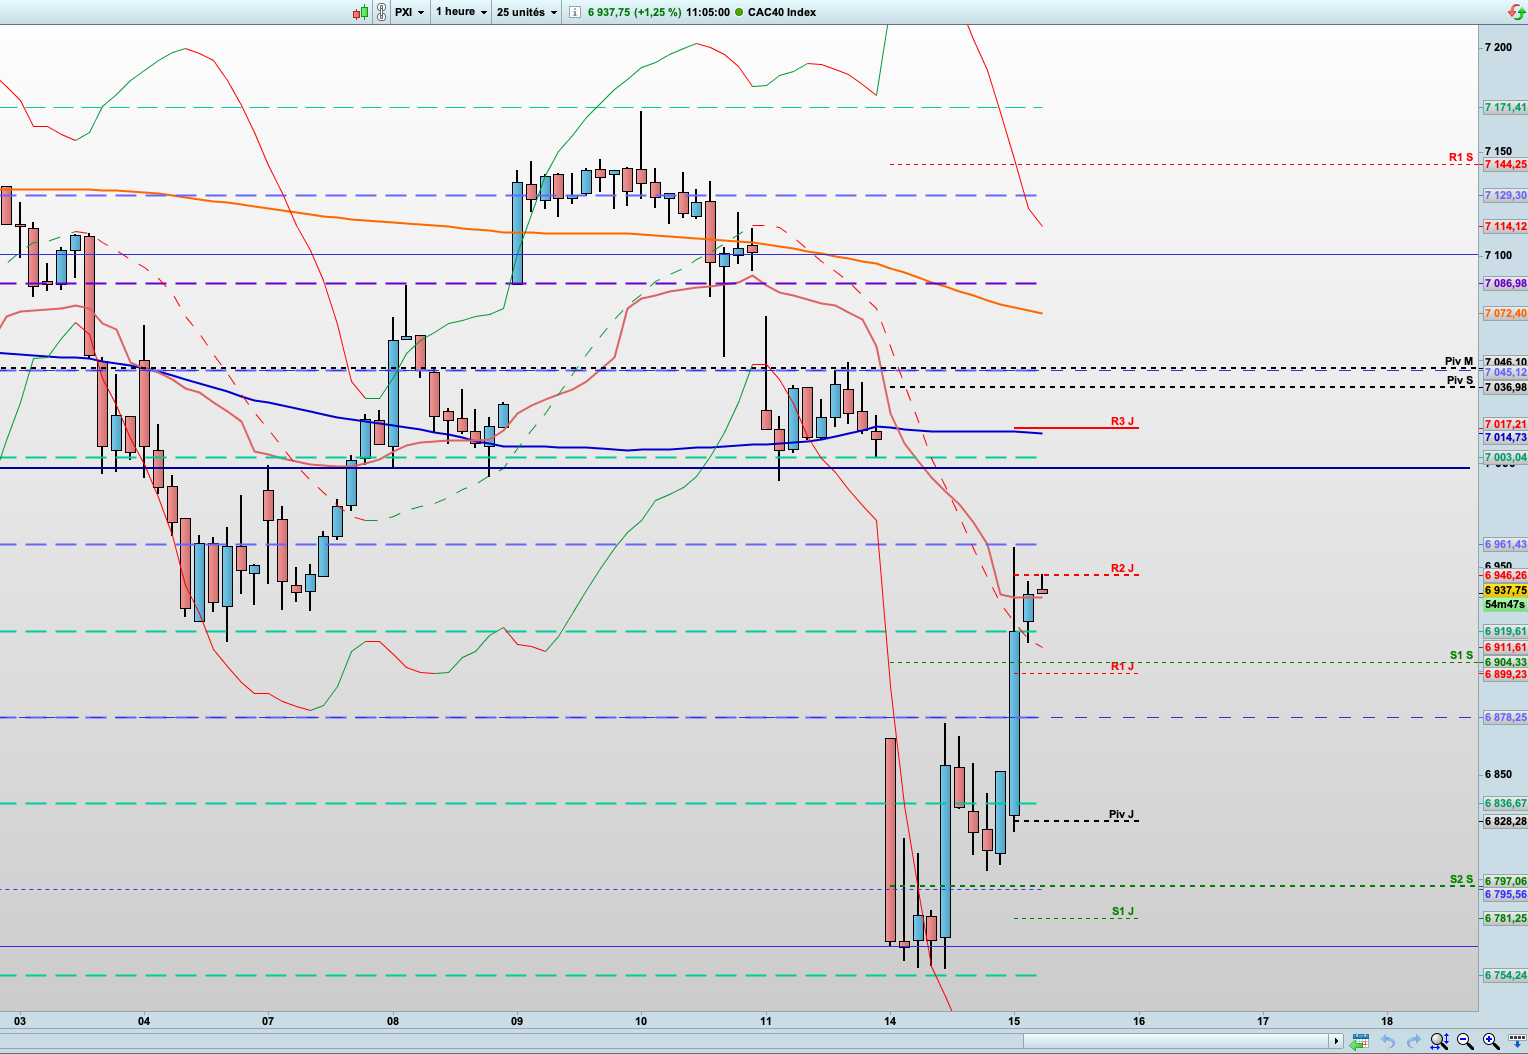This screenshot has height=1054, width=1528.
Task: Open the PXI instrument dropdown
Action: (410, 12)
